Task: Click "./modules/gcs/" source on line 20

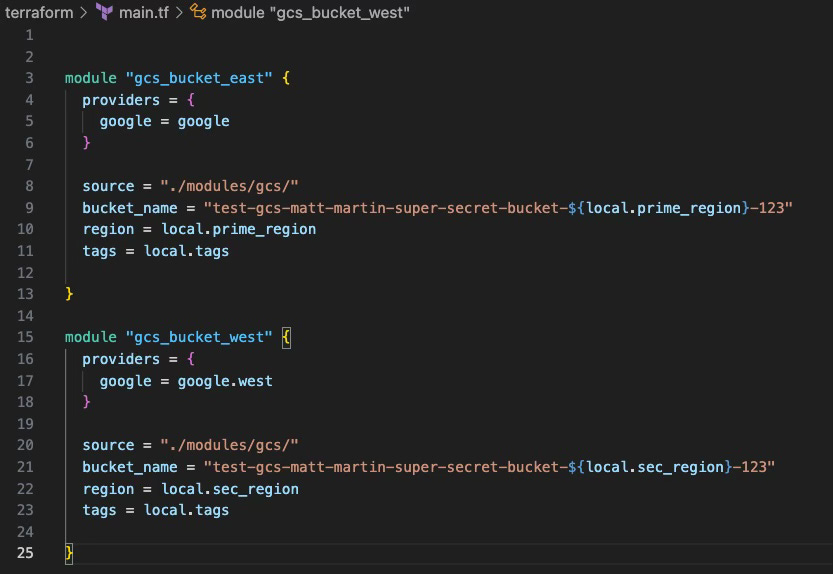Action: (x=230, y=445)
